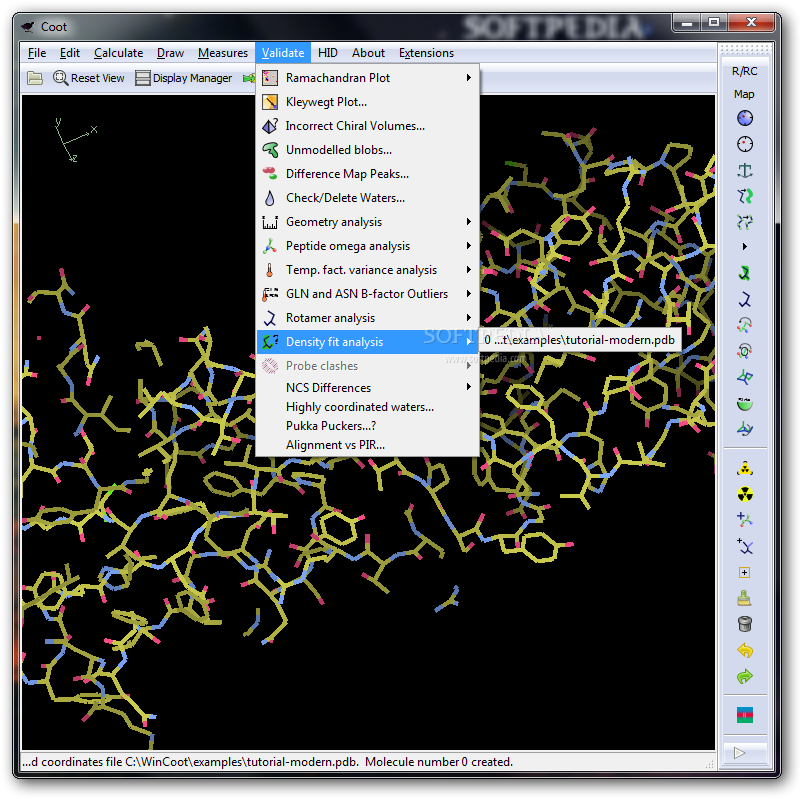802x799 pixels.
Task: Click the Unmodelled blobs green icon
Action: pos(270,150)
